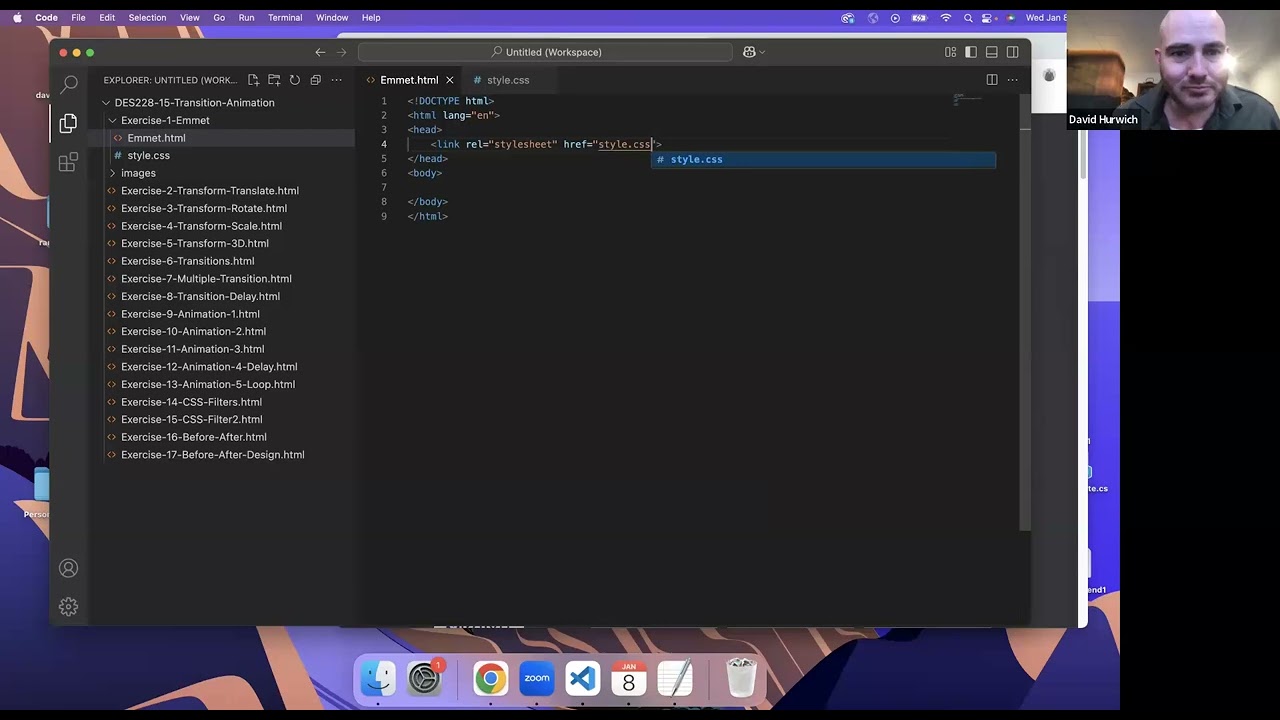This screenshot has width=1280, height=720.
Task: Close the Emmet.html editor tab
Action: point(450,80)
